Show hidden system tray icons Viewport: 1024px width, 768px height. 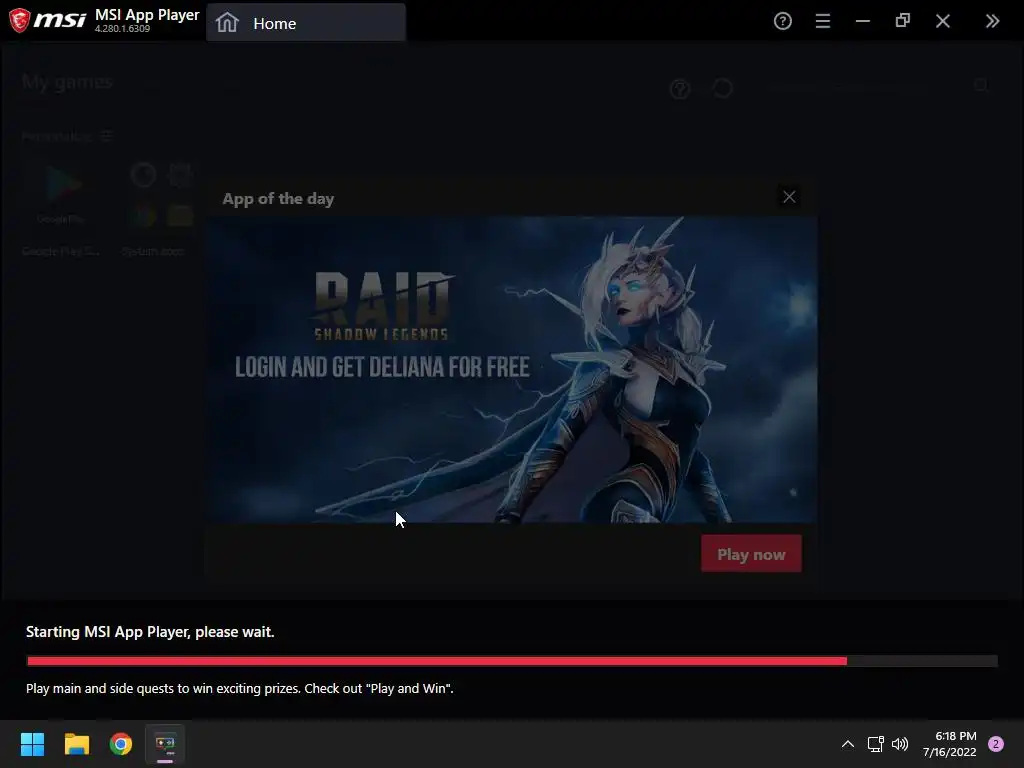(x=848, y=744)
